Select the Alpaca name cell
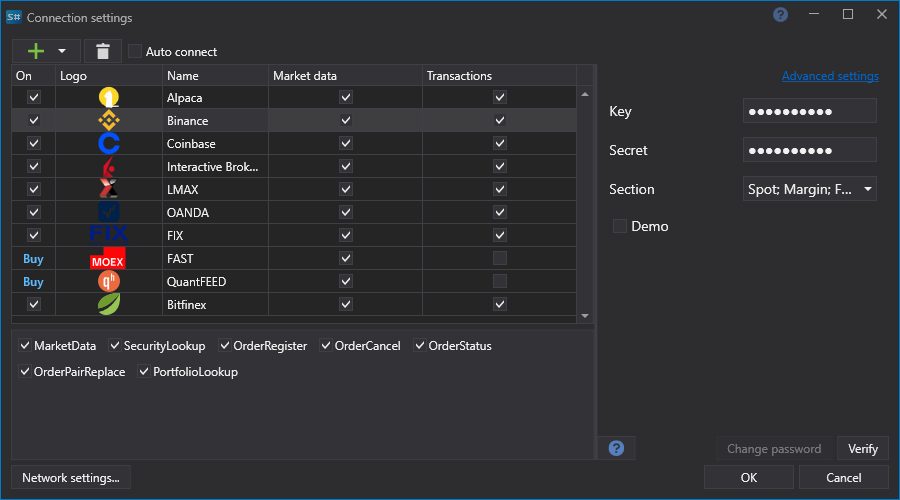Screen dimensions: 900x500 click(215, 98)
